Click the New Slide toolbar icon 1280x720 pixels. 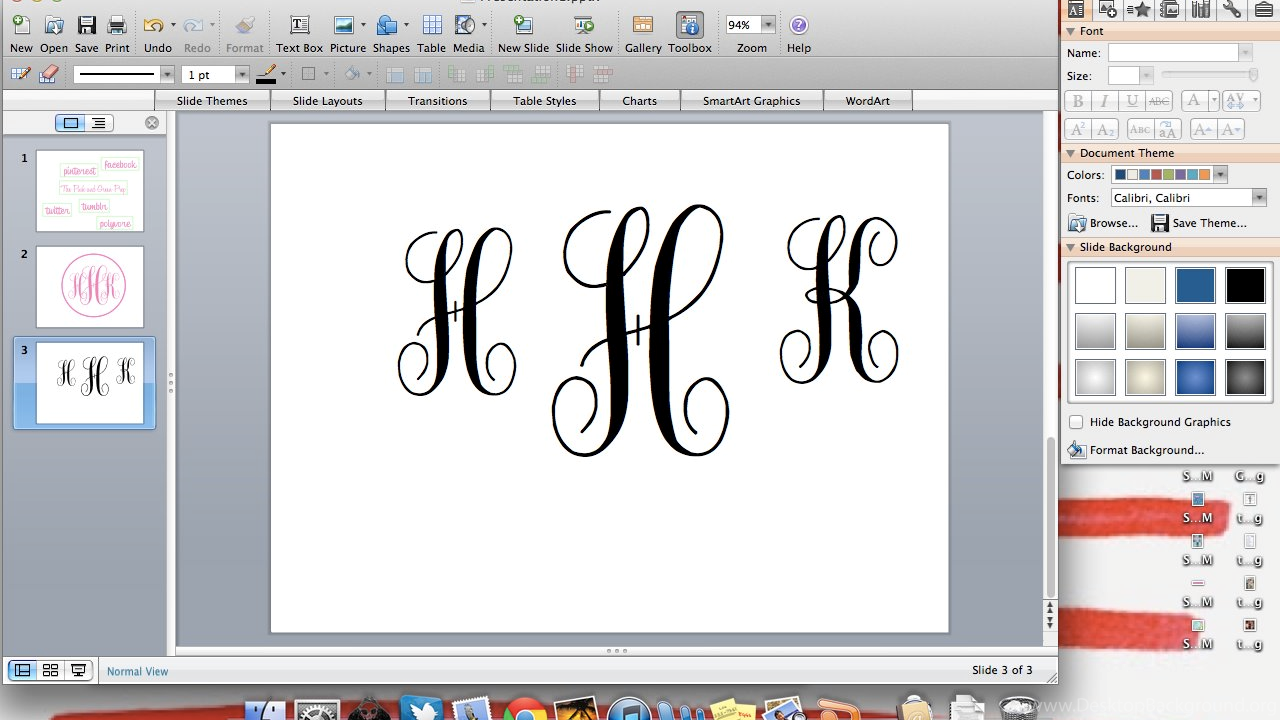click(x=522, y=26)
